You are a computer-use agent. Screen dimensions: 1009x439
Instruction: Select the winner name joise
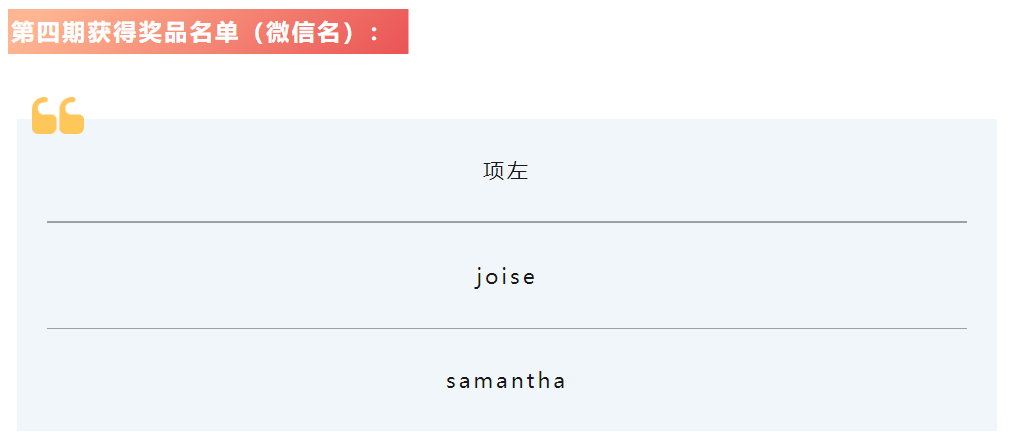point(505,277)
